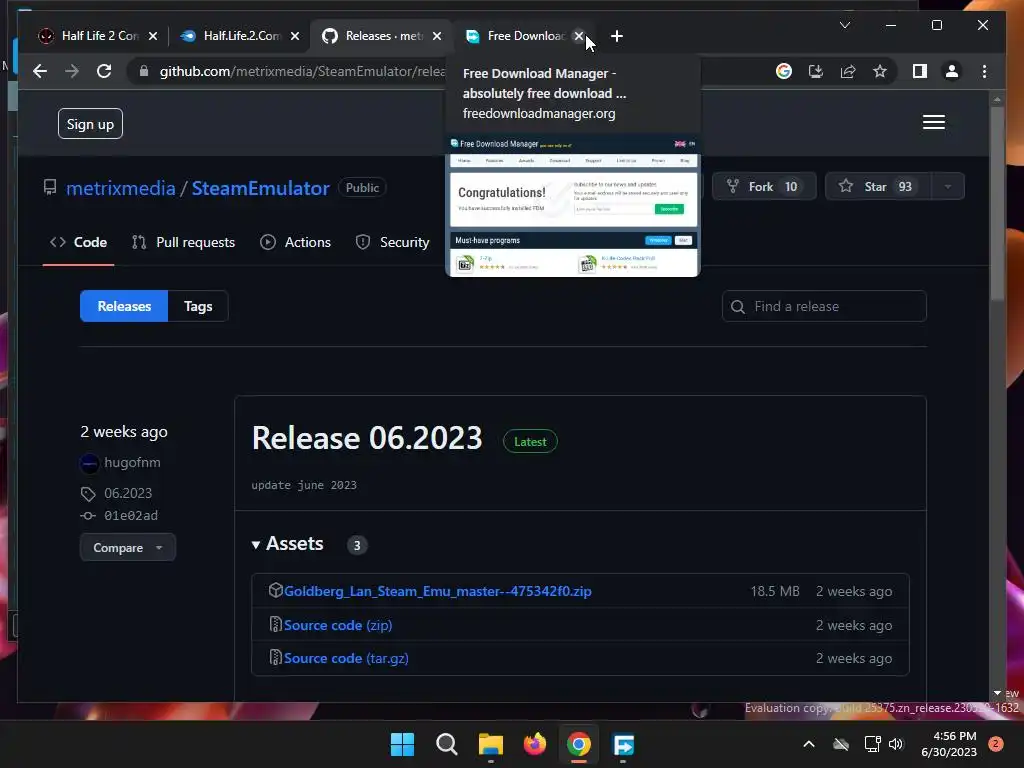Image resolution: width=1024 pixels, height=768 pixels.
Task: Click the Free Download Manager preview thumbnail
Action: pyautogui.click(x=573, y=206)
